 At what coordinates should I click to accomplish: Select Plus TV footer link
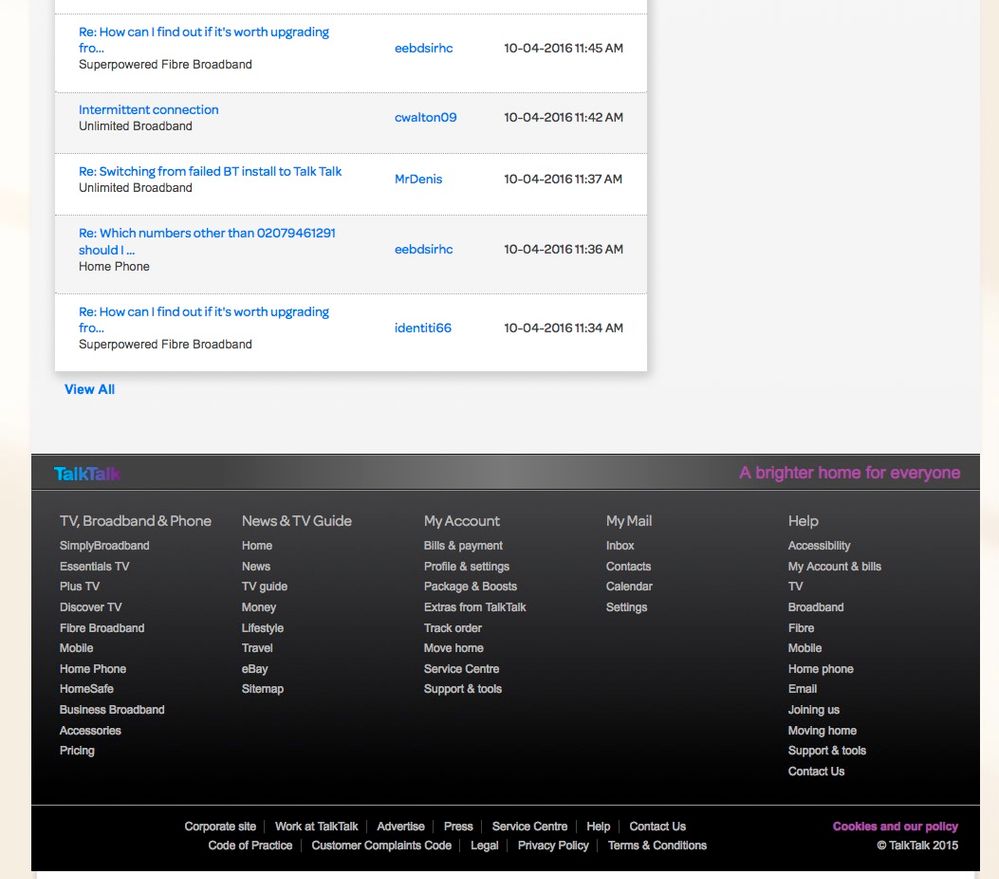(x=80, y=587)
